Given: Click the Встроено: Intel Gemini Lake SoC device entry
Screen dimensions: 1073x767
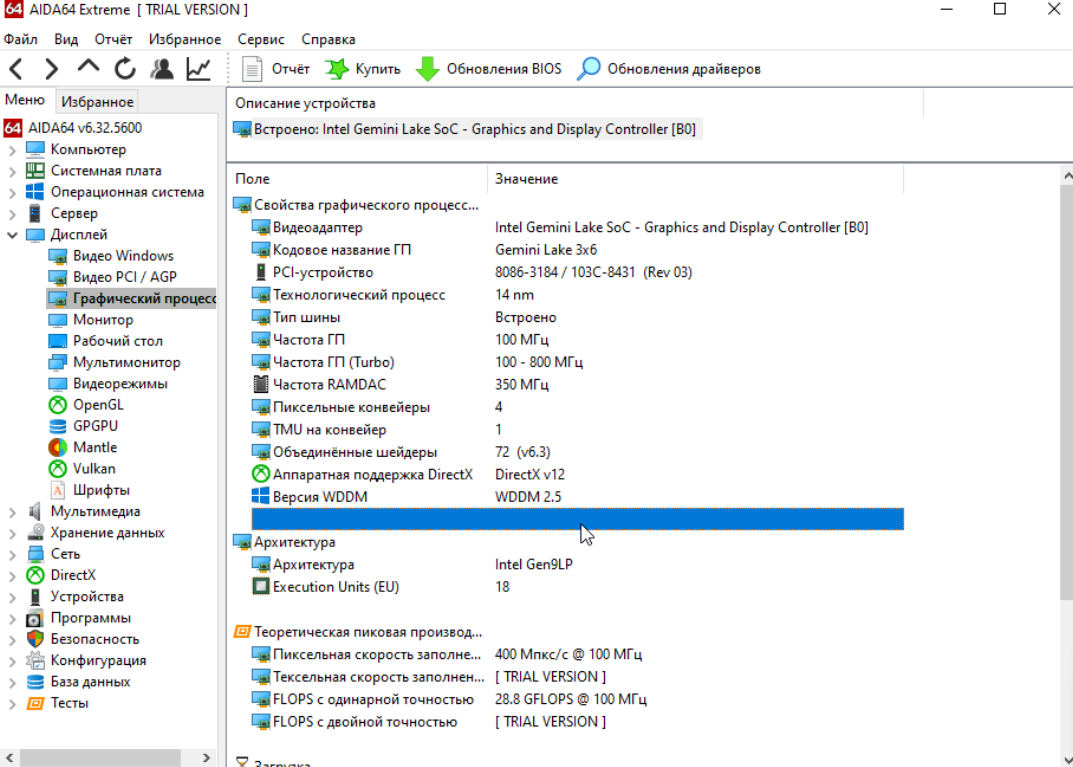Looking at the screenshot, I should [467, 129].
